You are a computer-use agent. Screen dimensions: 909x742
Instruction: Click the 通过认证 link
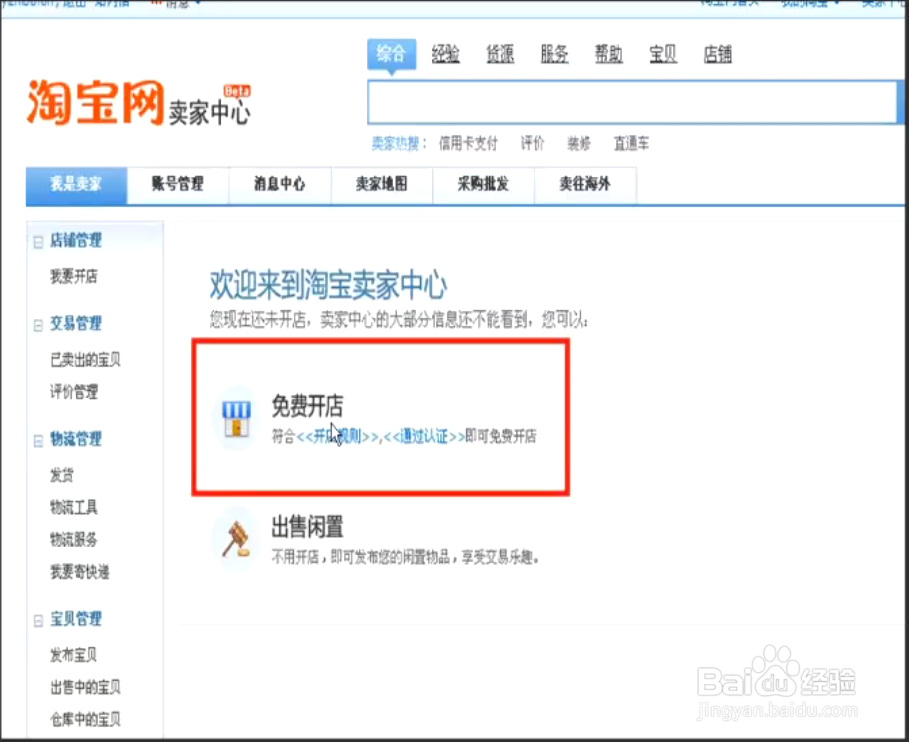coord(424,436)
